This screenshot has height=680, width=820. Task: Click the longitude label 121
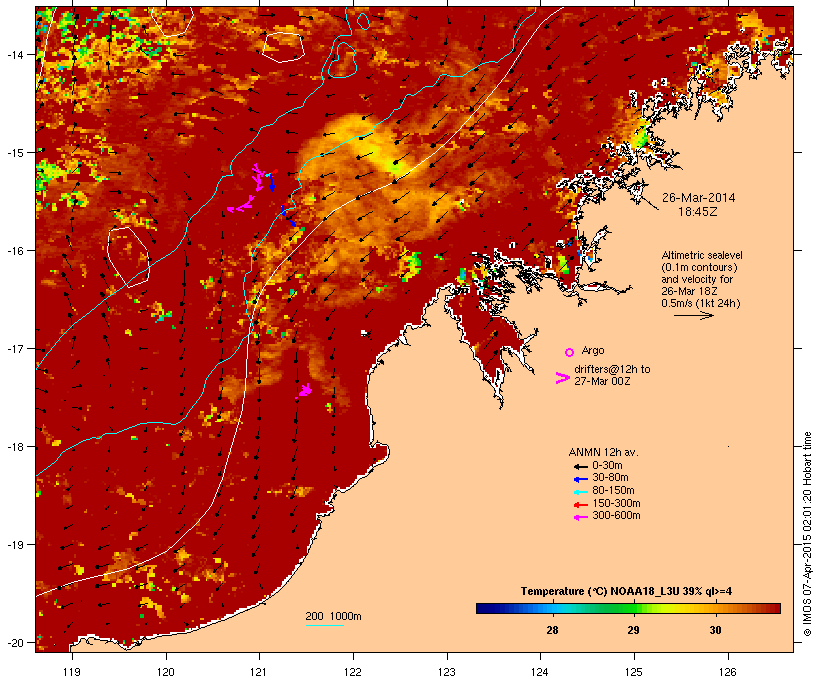click(259, 672)
